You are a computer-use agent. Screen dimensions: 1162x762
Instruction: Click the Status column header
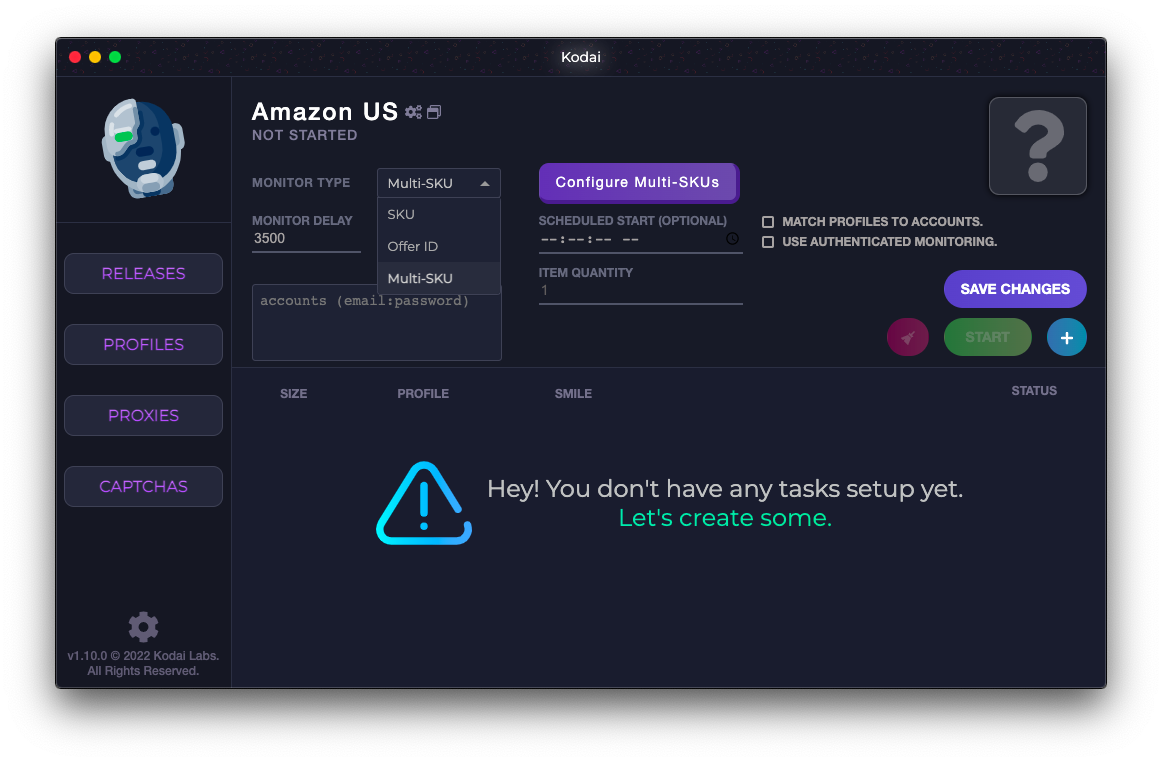click(x=1034, y=391)
